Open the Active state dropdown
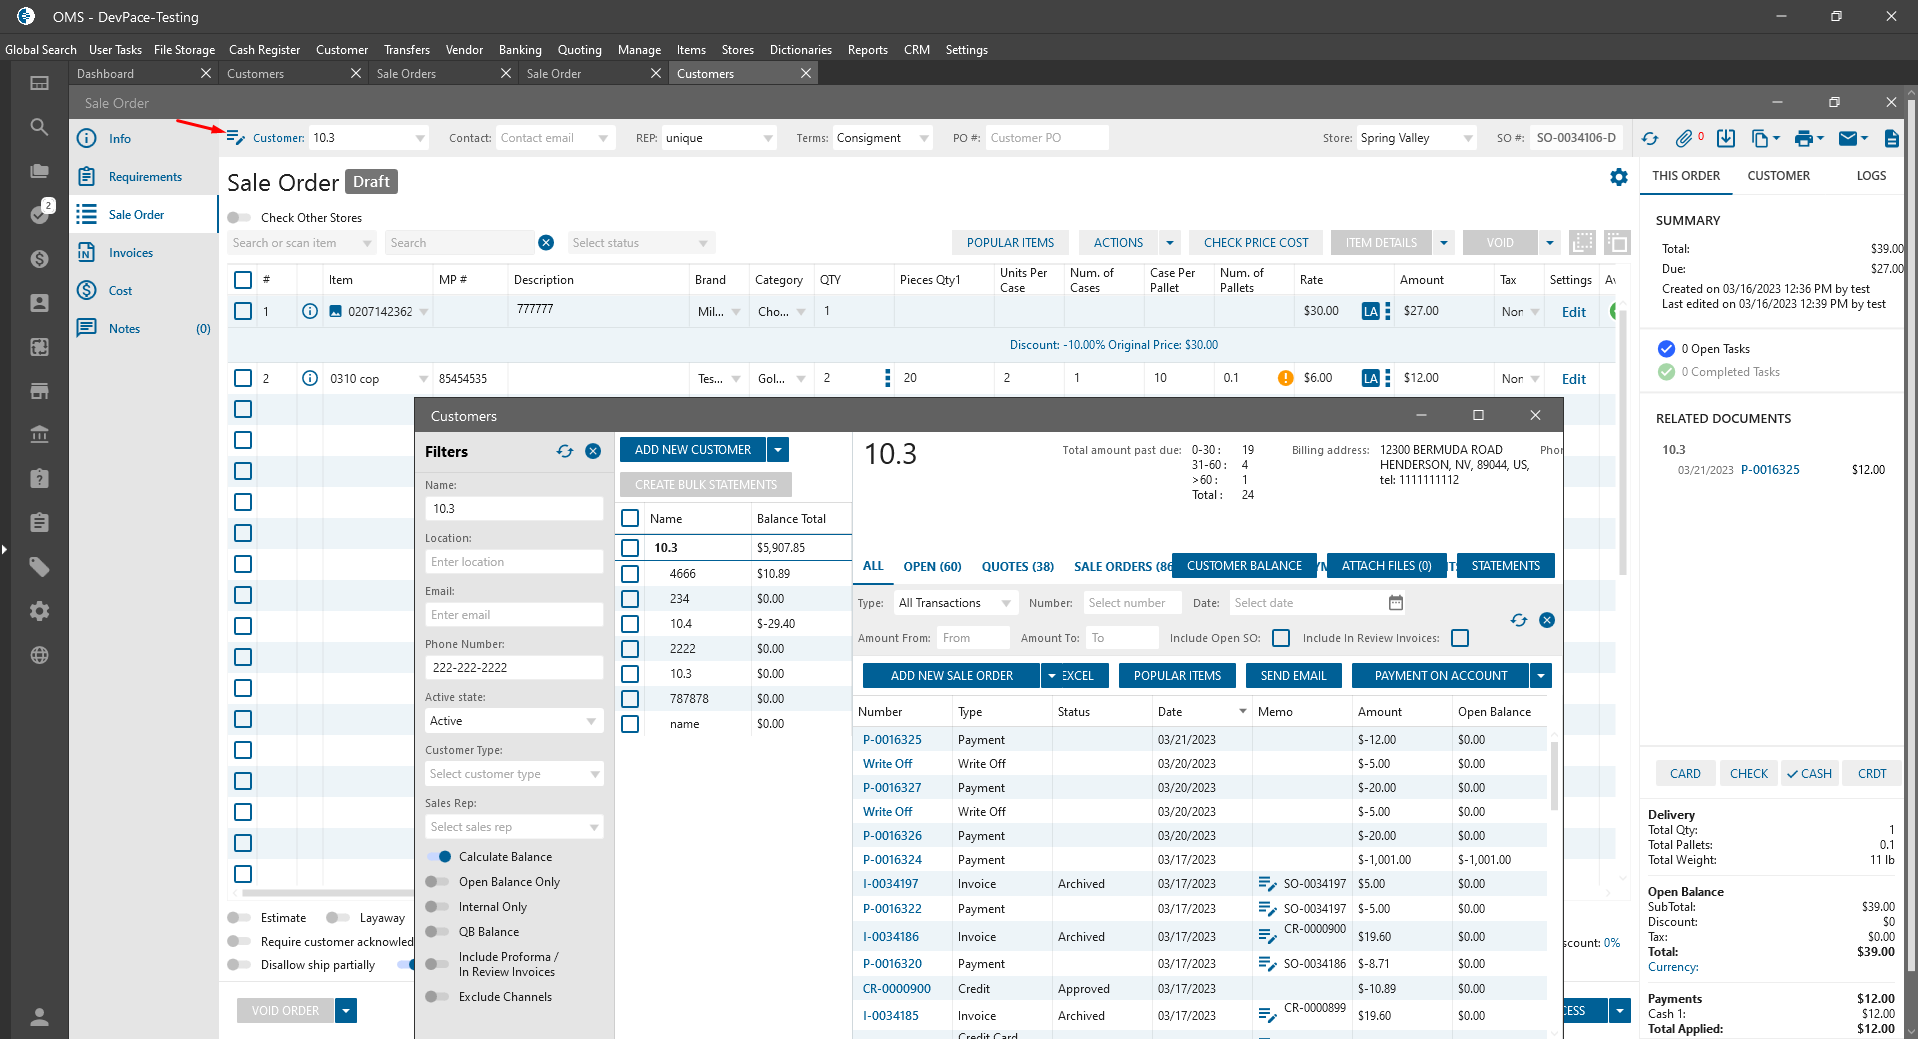Image resolution: width=1918 pixels, height=1039 pixels. coord(514,721)
